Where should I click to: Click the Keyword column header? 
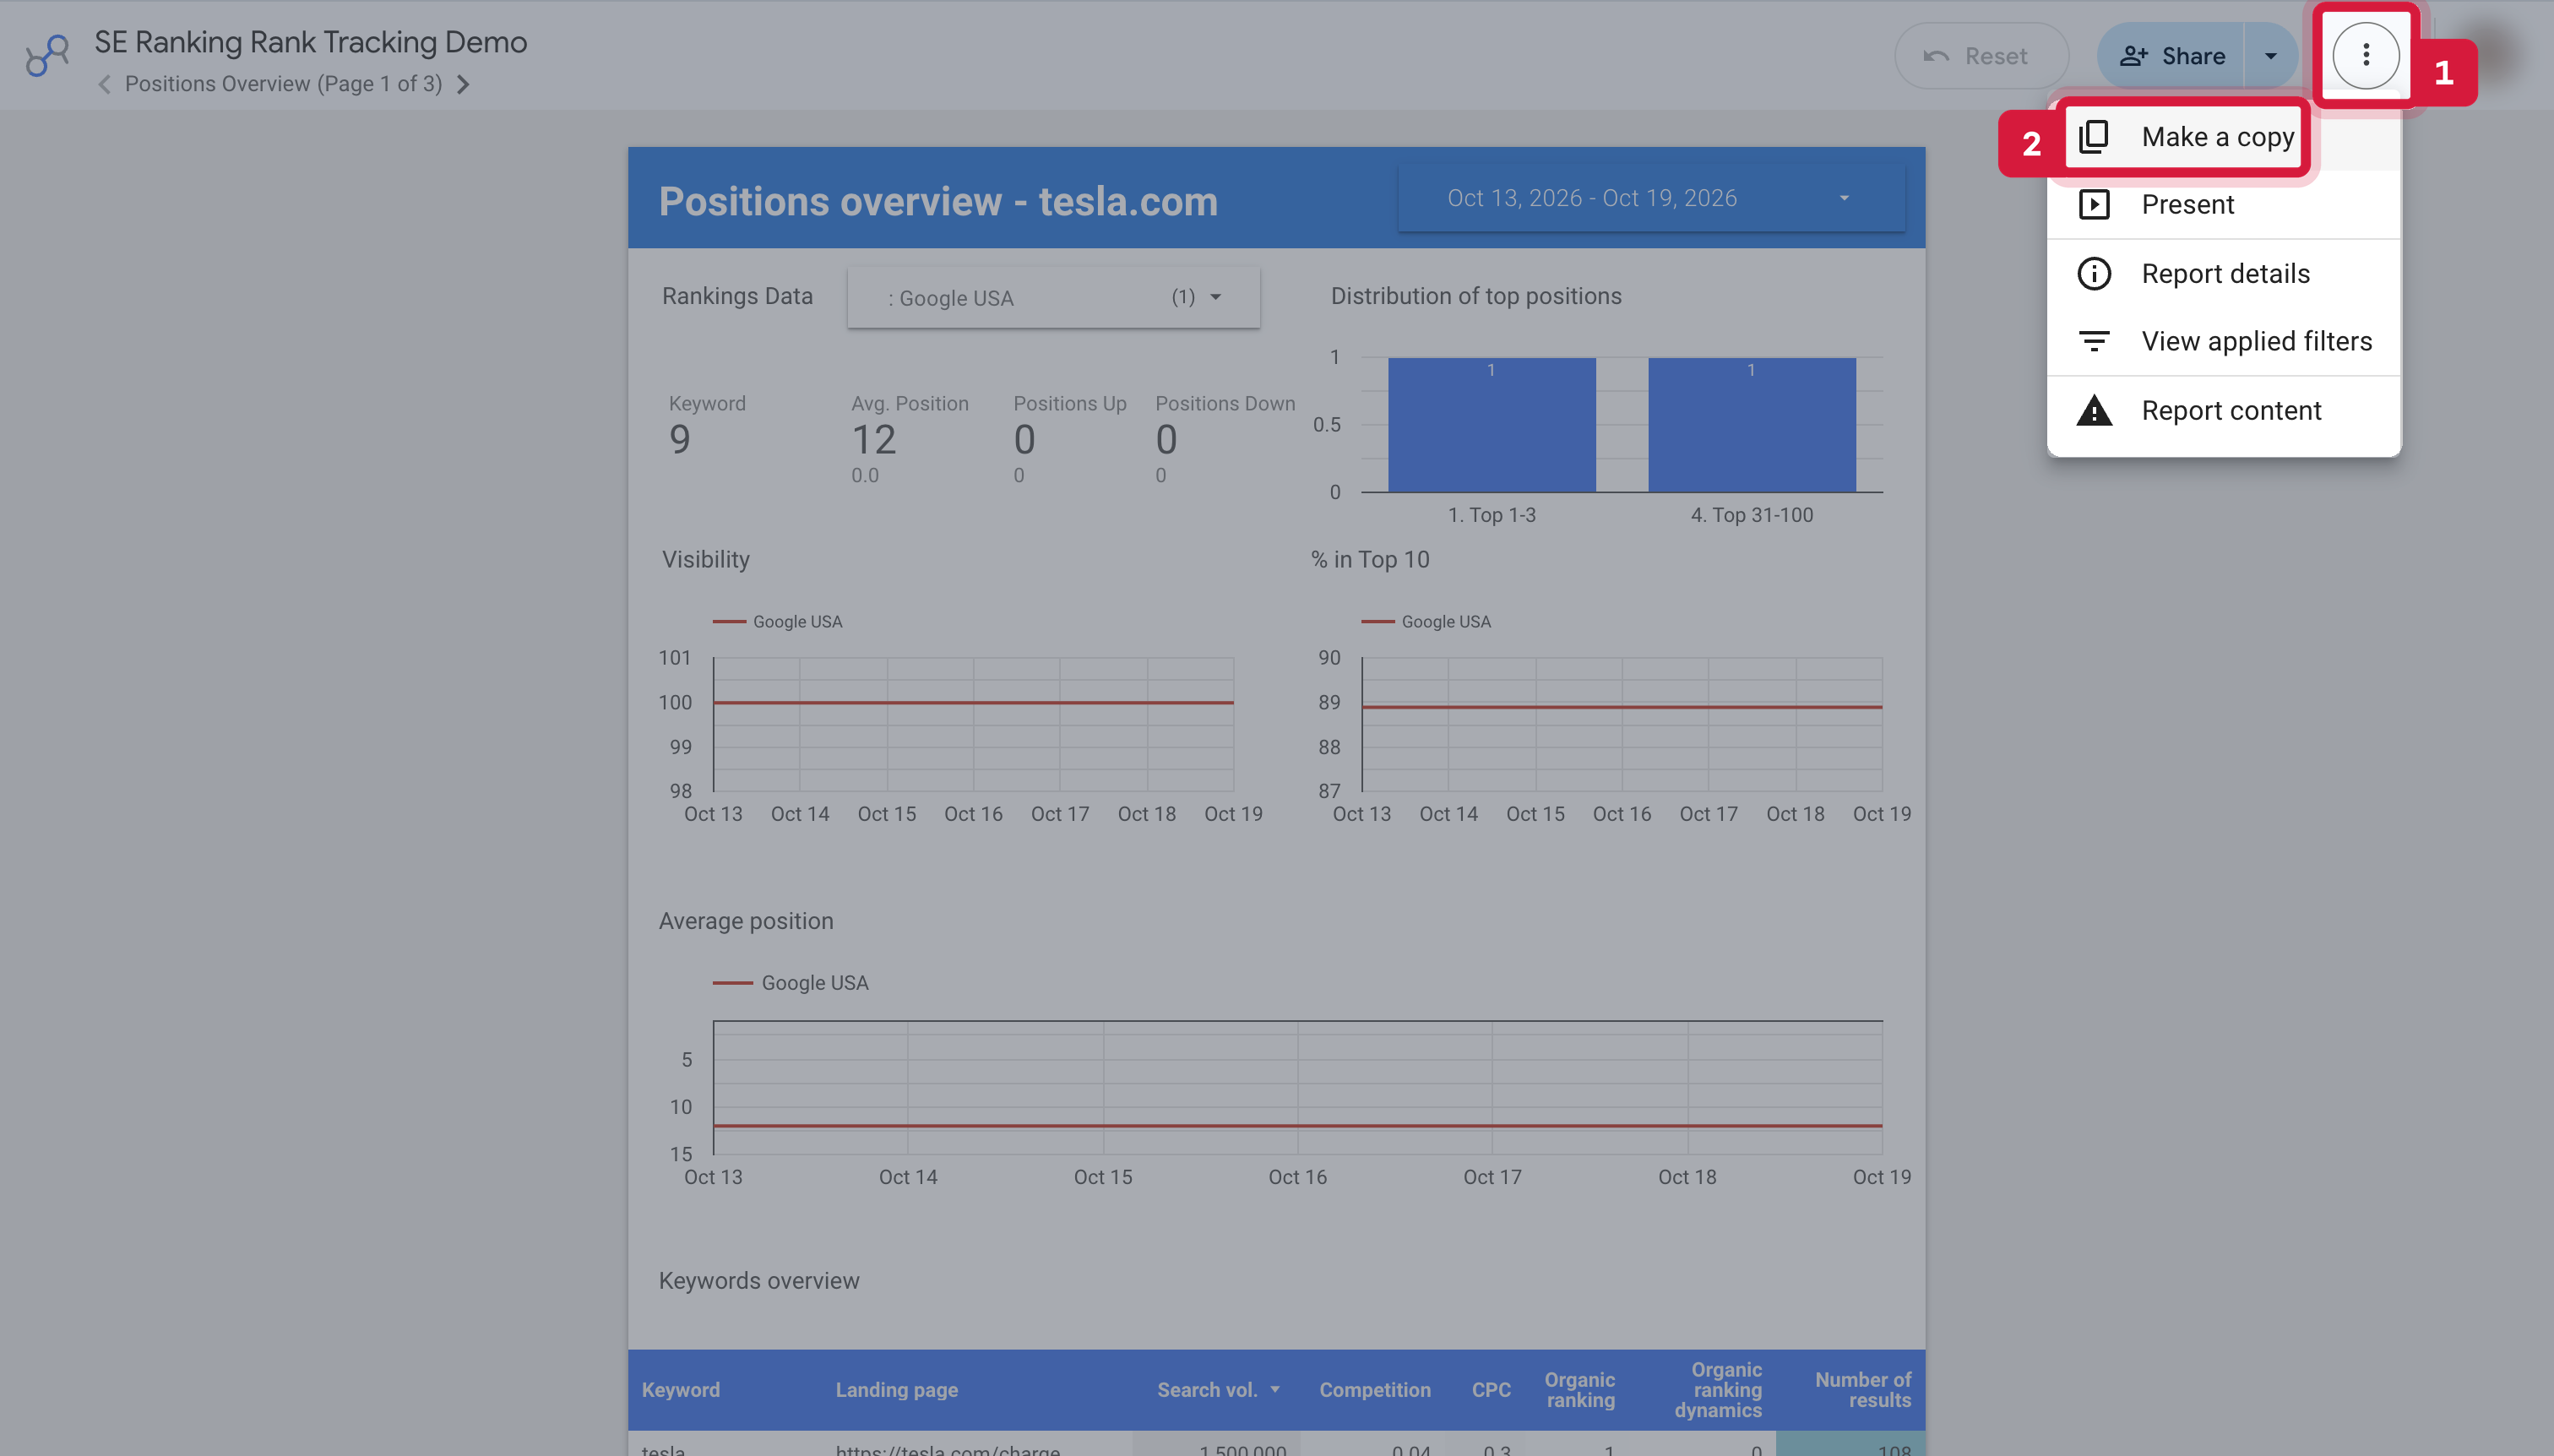[x=681, y=1389]
